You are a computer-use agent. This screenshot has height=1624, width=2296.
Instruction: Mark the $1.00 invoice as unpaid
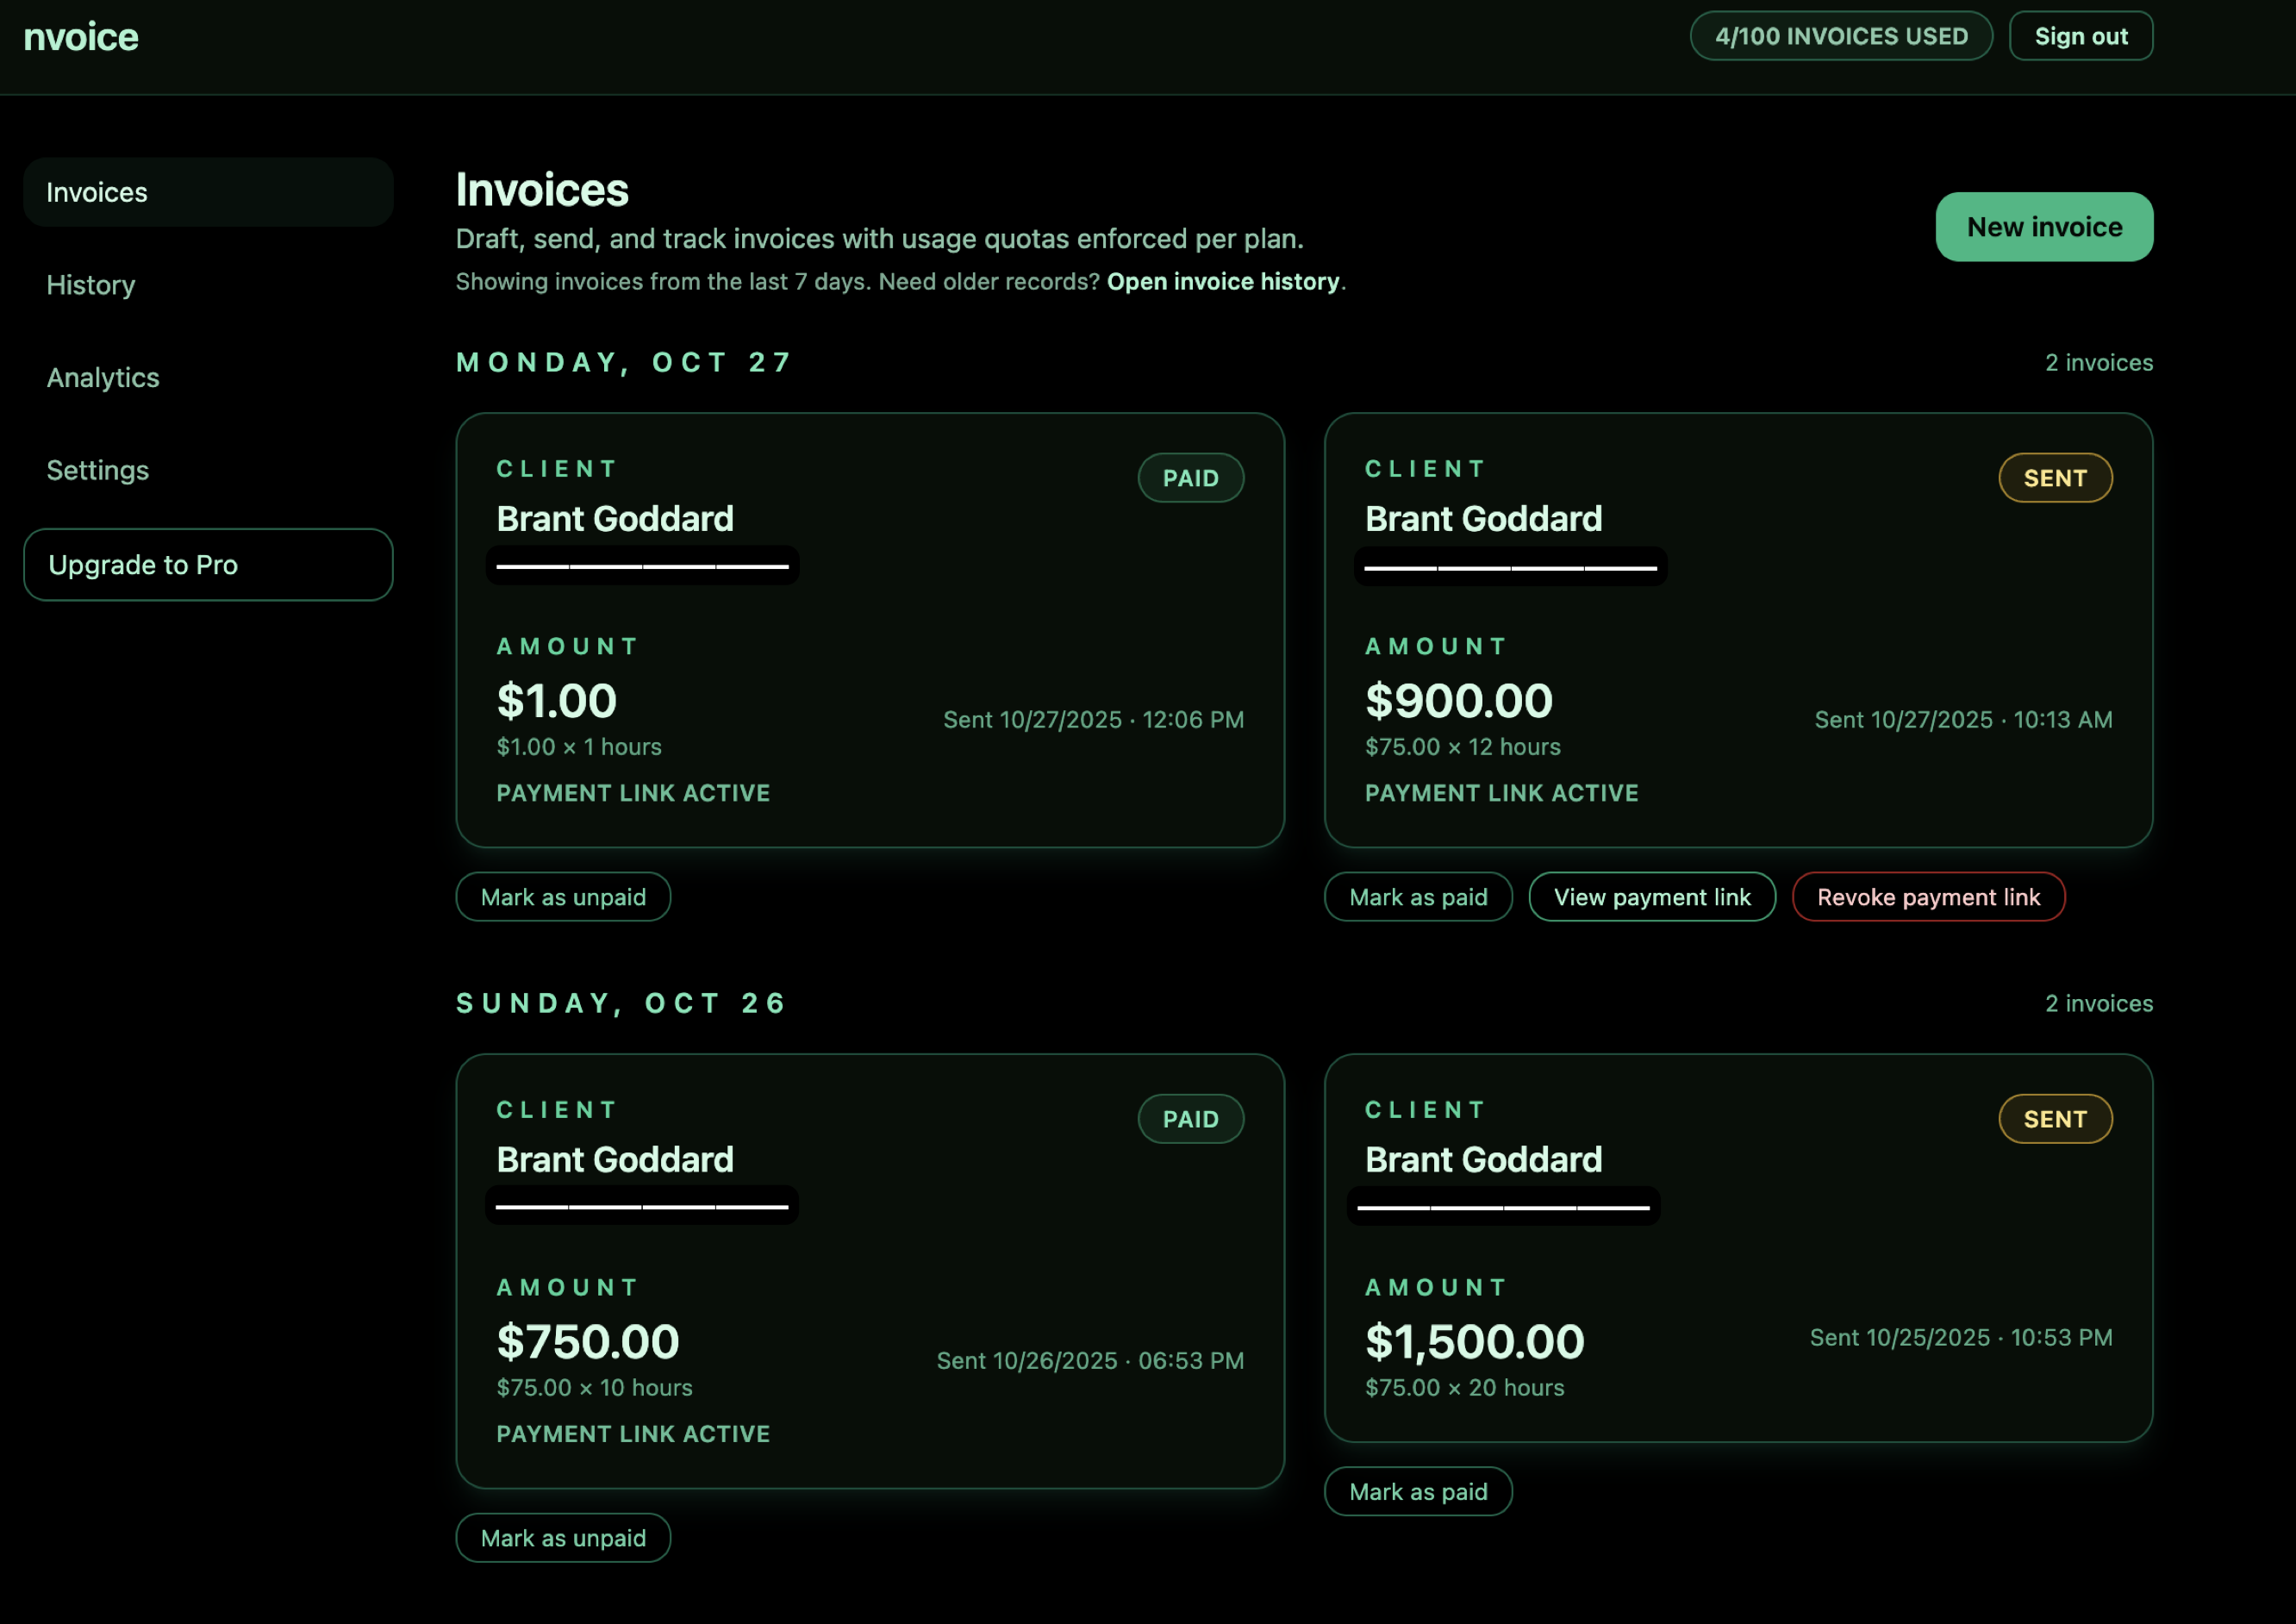pos(563,897)
